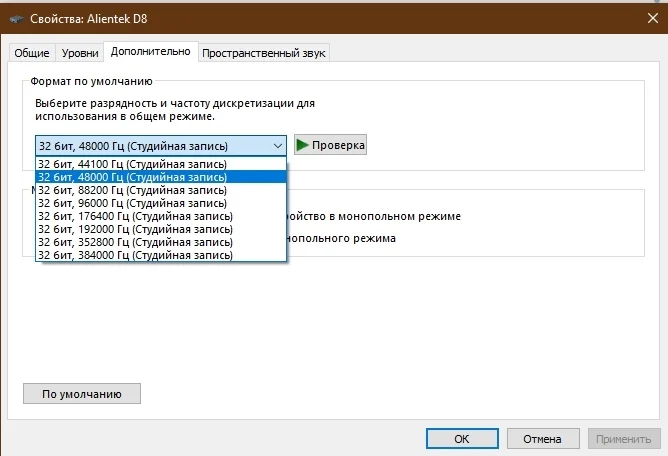Choose 32 бит, 44100 Гц option
The image size is (668, 456).
(161, 164)
